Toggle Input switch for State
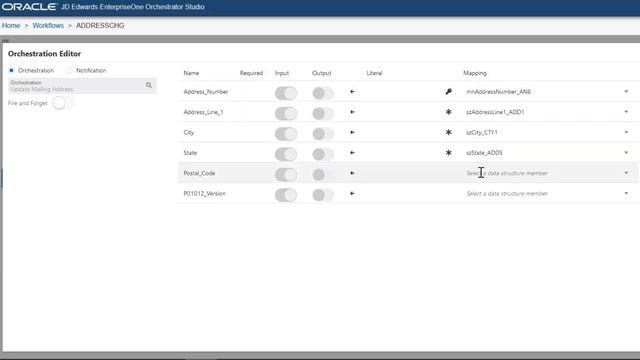The height and width of the screenshot is (360, 640). click(x=286, y=154)
